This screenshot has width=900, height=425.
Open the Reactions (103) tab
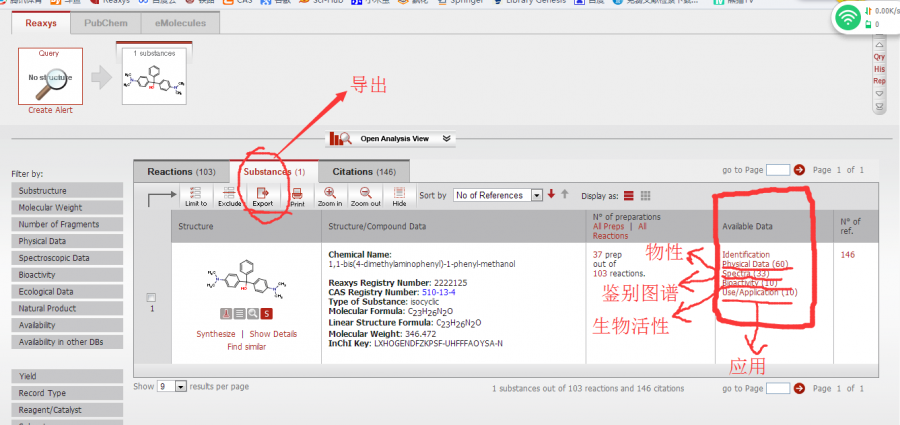(x=181, y=172)
